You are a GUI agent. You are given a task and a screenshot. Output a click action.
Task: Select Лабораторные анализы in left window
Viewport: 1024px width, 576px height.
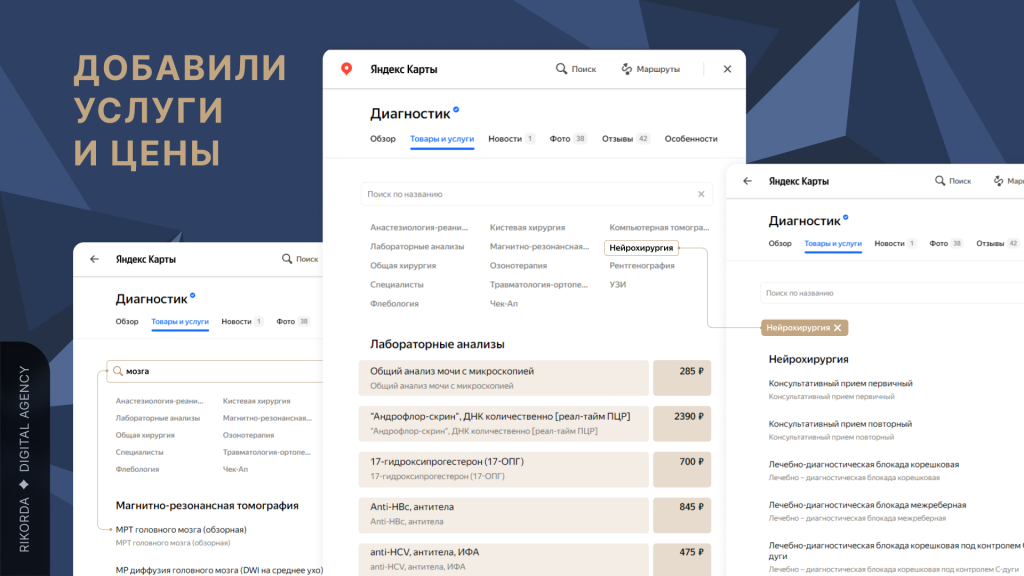(157, 418)
